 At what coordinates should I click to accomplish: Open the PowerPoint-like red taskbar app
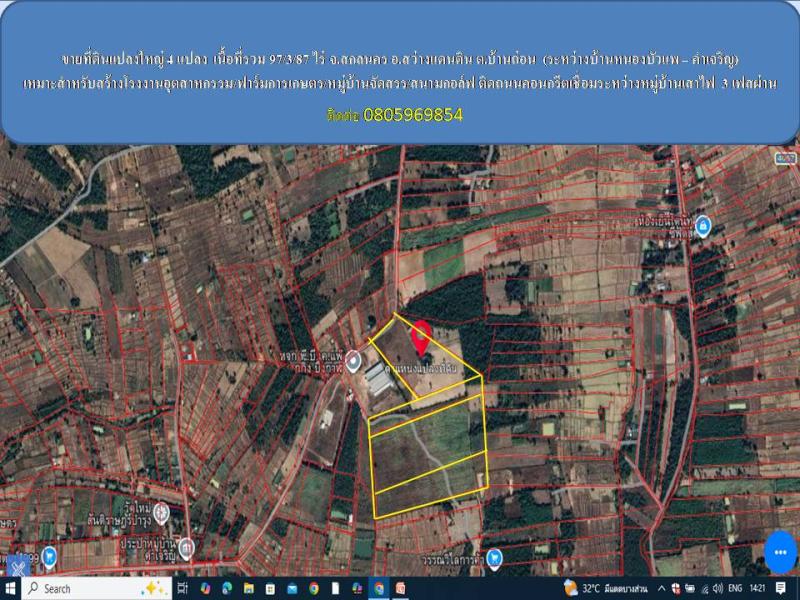click(x=401, y=588)
